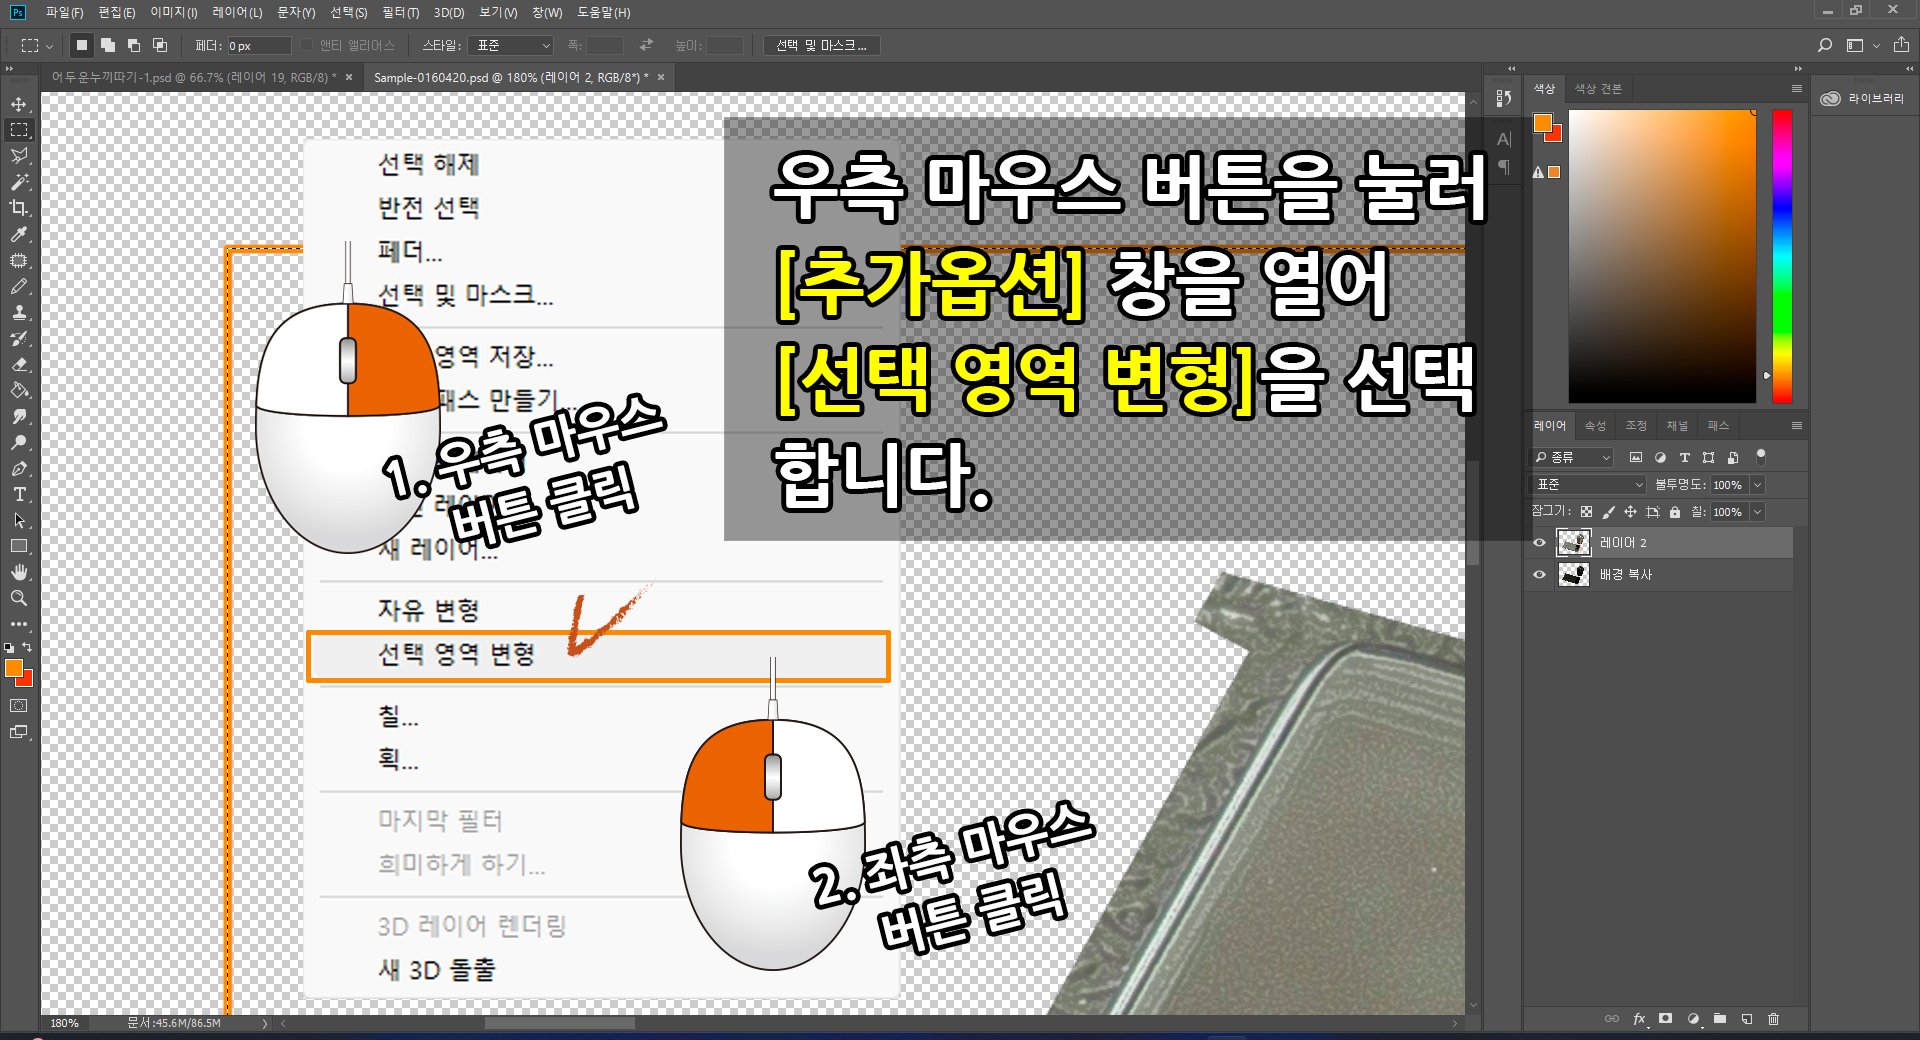Select the Pencil tool in toolbar
The height and width of the screenshot is (1040, 1920).
[x=19, y=286]
